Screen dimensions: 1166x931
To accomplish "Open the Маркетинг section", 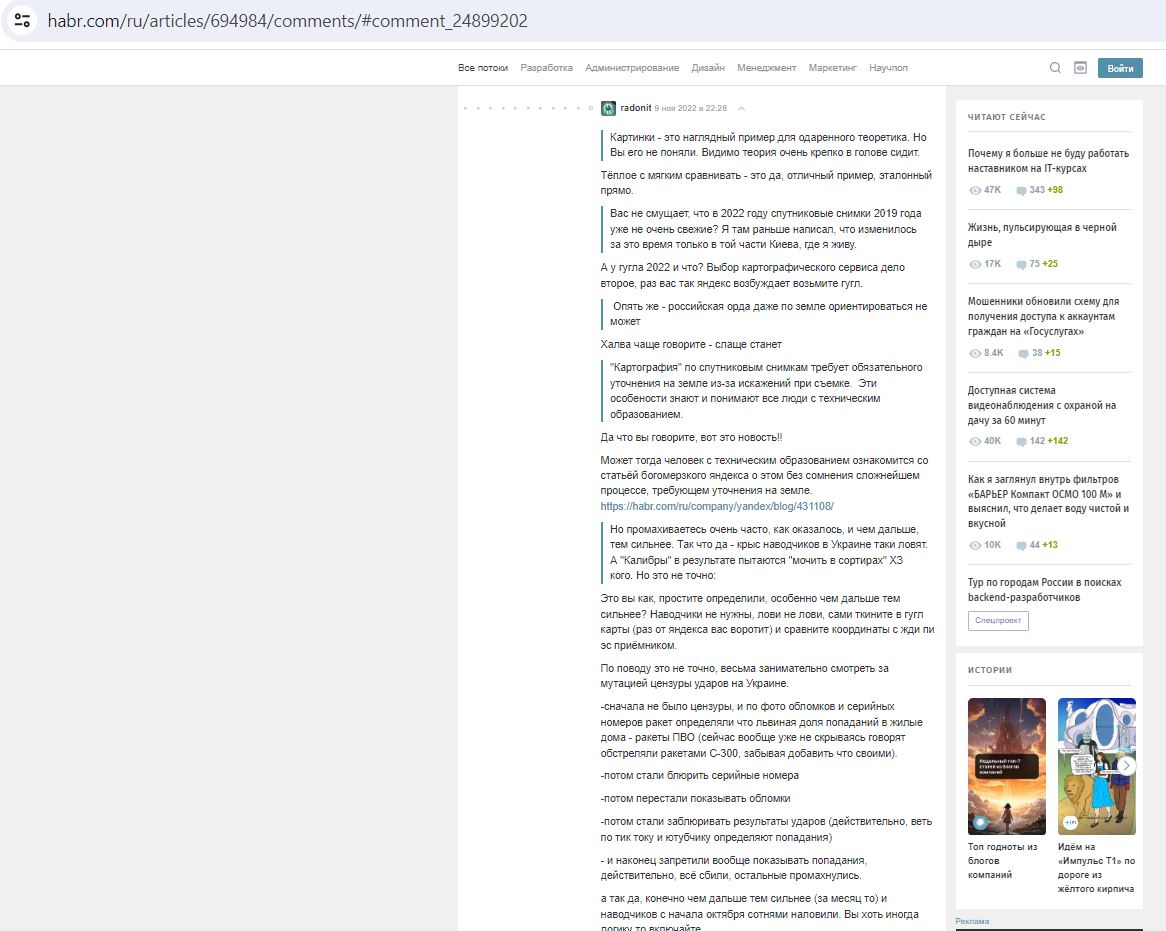I will (x=833, y=68).
